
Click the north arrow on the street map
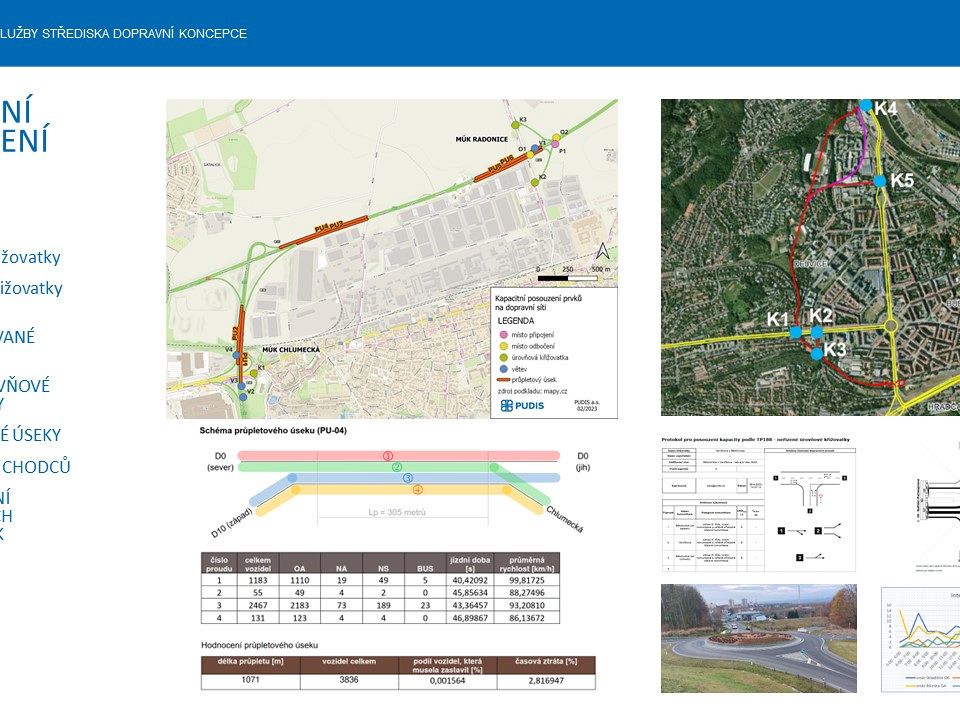(602, 251)
